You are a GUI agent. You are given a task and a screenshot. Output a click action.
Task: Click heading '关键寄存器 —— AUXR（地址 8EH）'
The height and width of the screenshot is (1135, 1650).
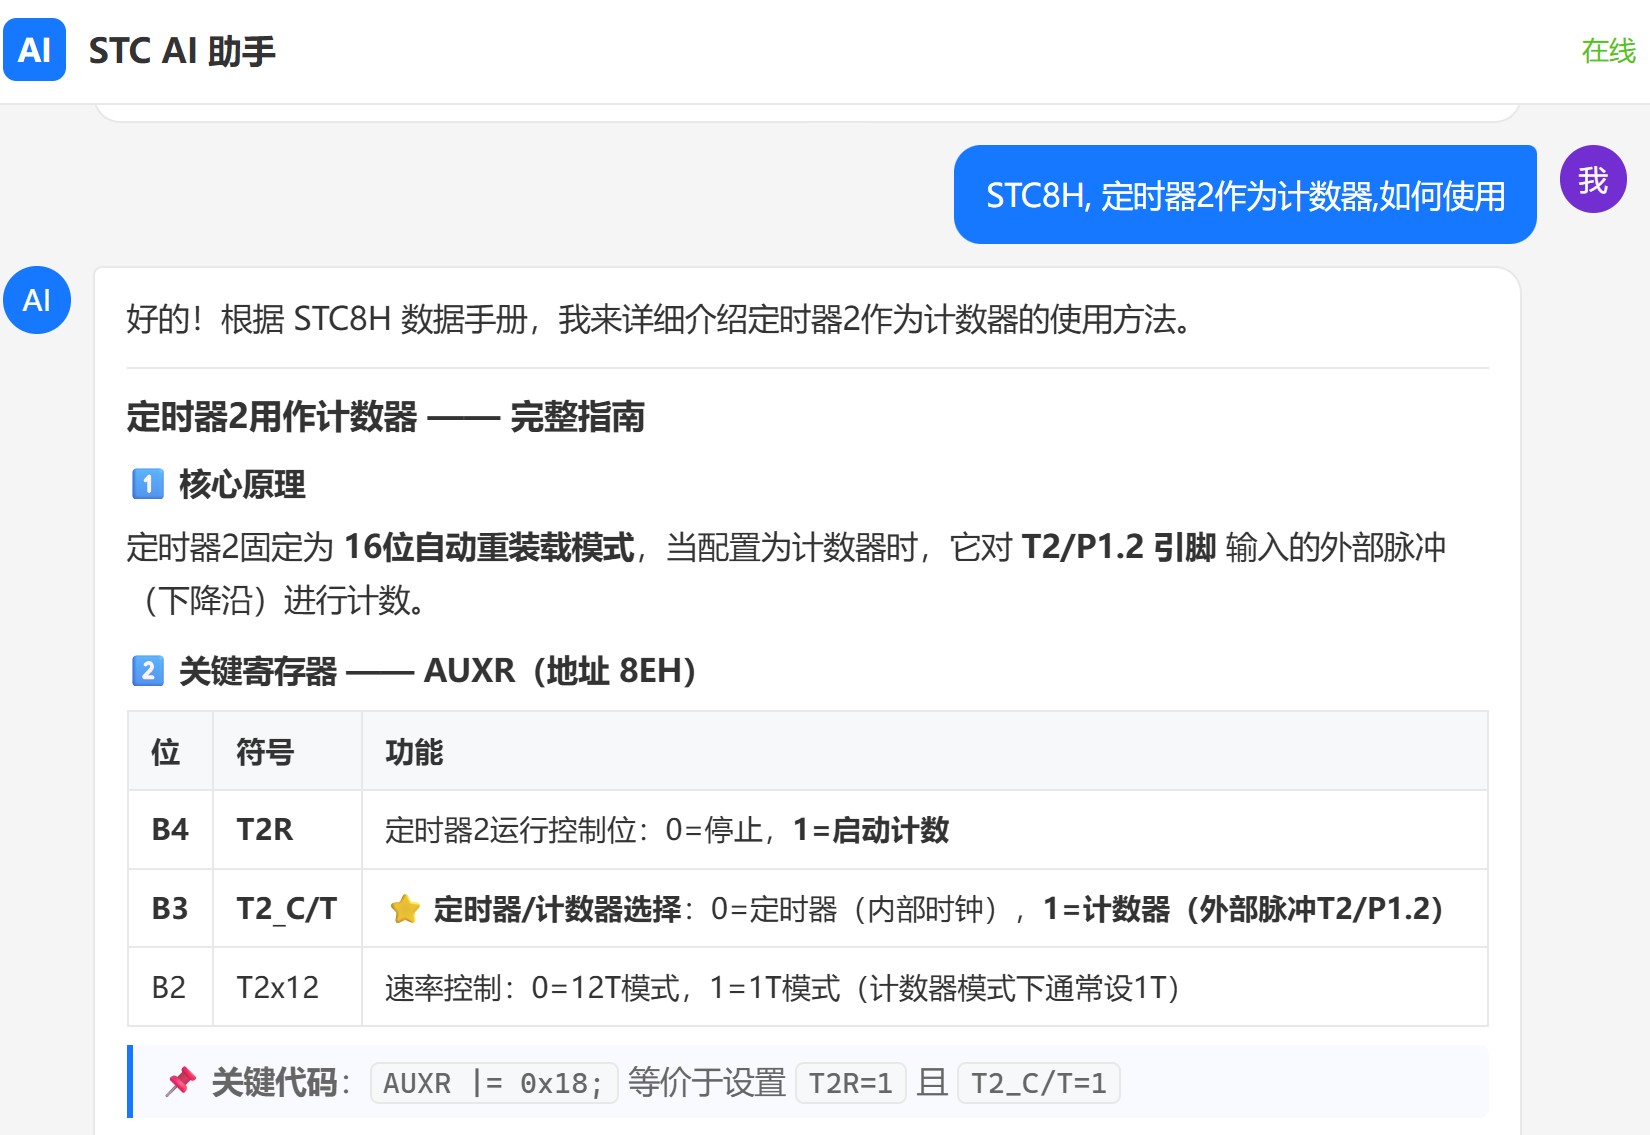(438, 670)
